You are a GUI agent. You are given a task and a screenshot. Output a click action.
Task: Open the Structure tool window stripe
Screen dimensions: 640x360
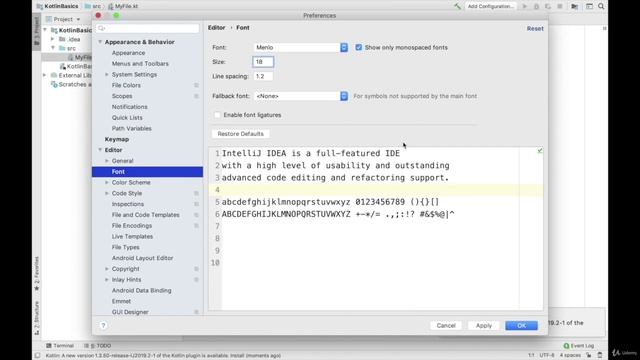click(x=37, y=318)
